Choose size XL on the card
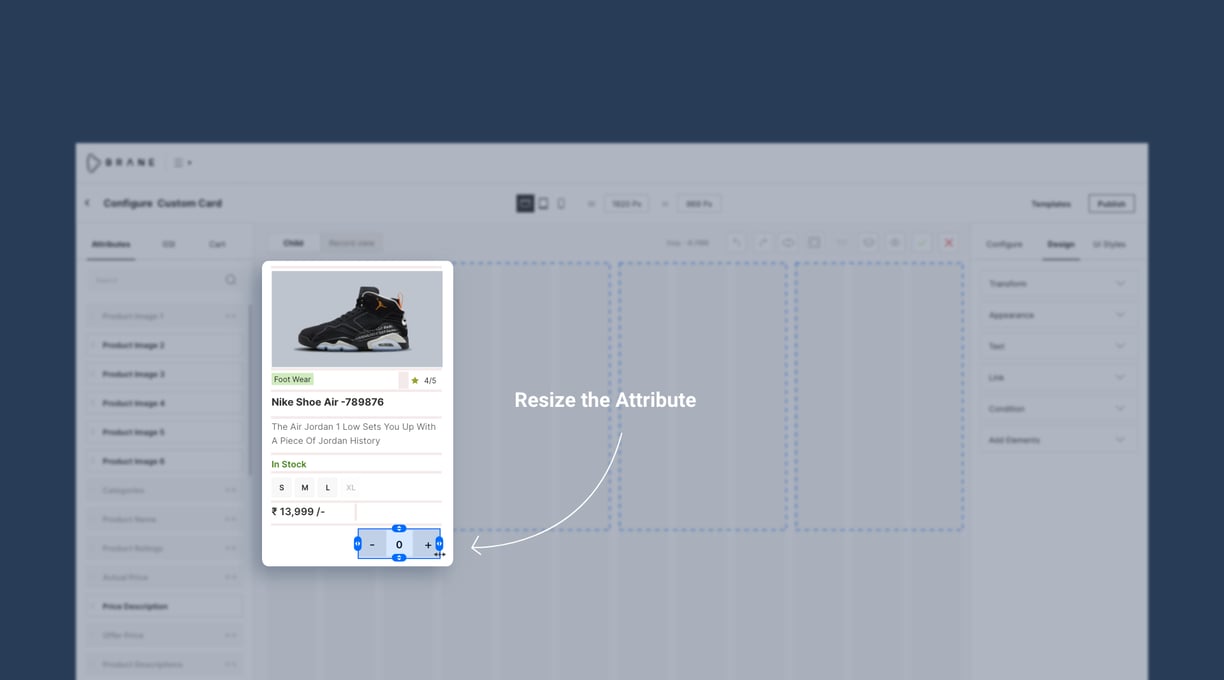Image resolution: width=1224 pixels, height=680 pixels. click(351, 487)
